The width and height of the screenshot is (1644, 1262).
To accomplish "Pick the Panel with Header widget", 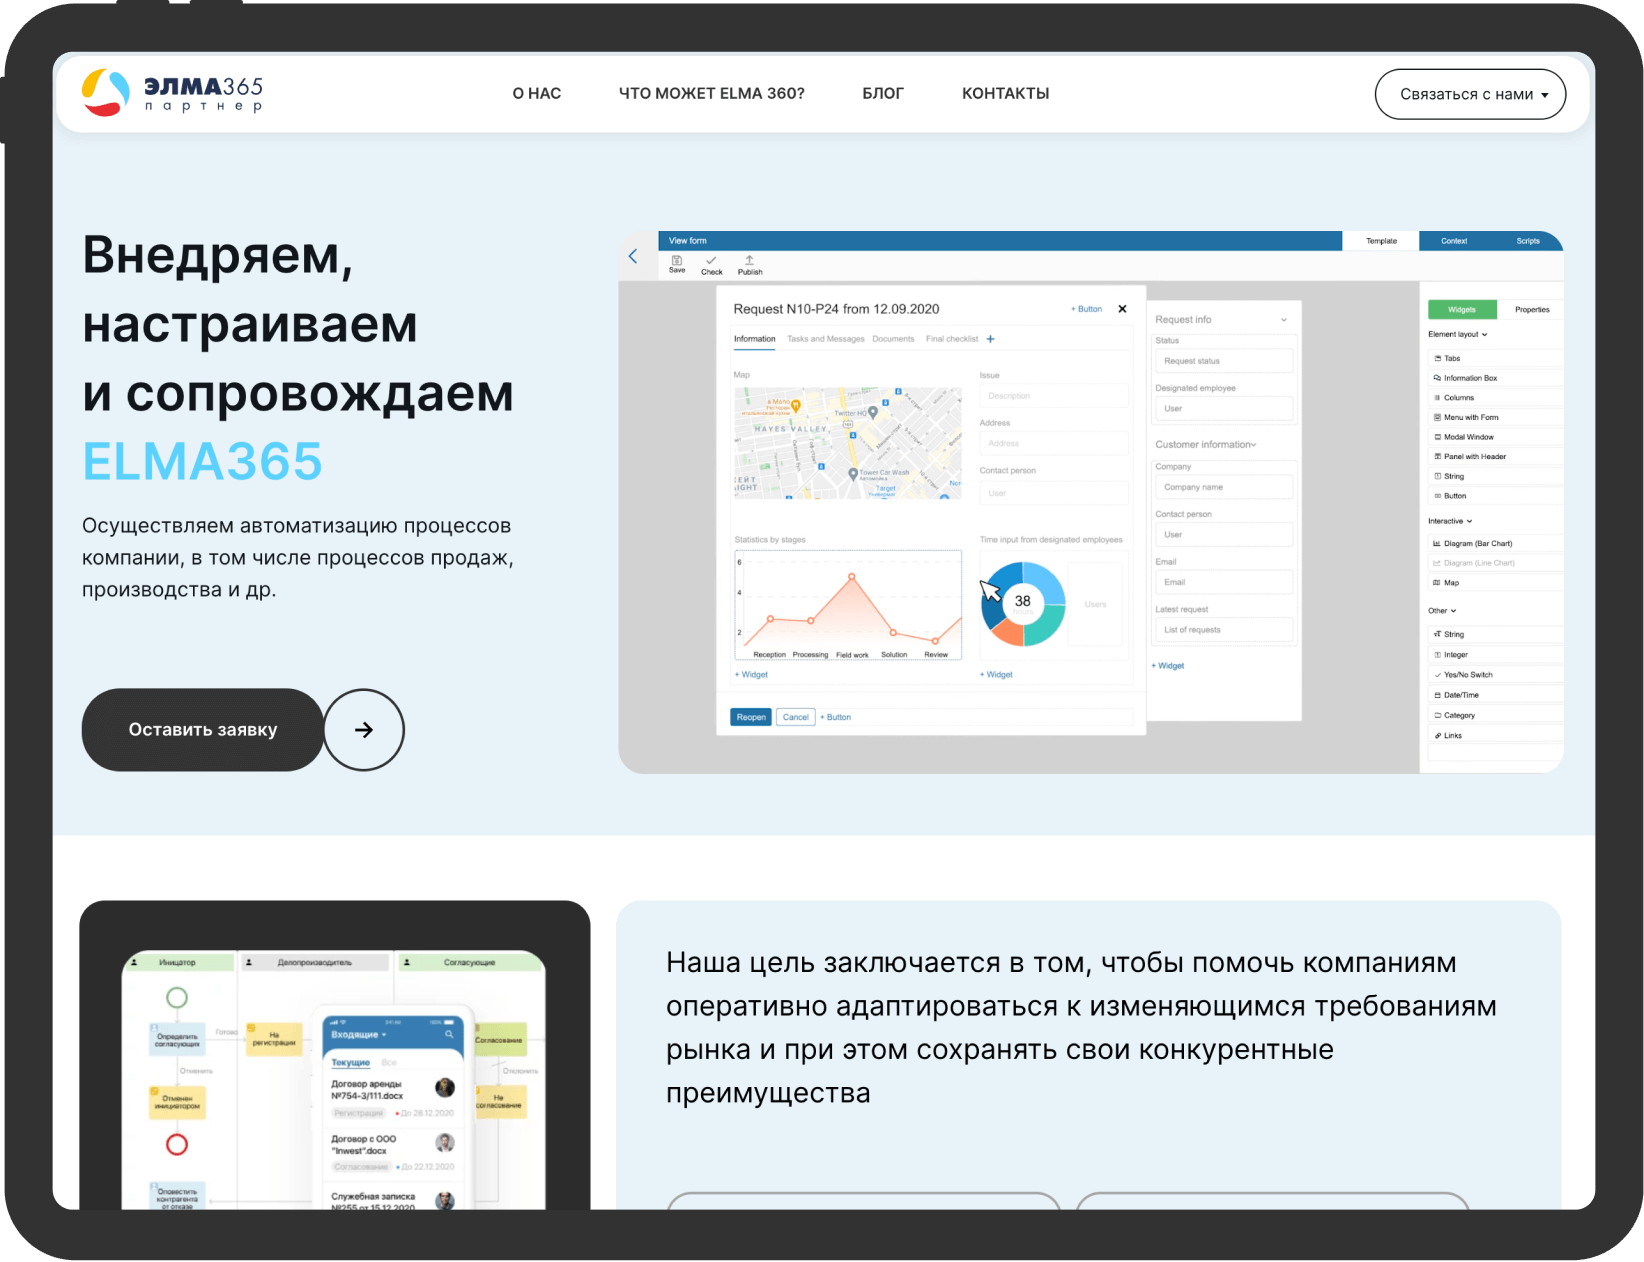I will (1496, 457).
